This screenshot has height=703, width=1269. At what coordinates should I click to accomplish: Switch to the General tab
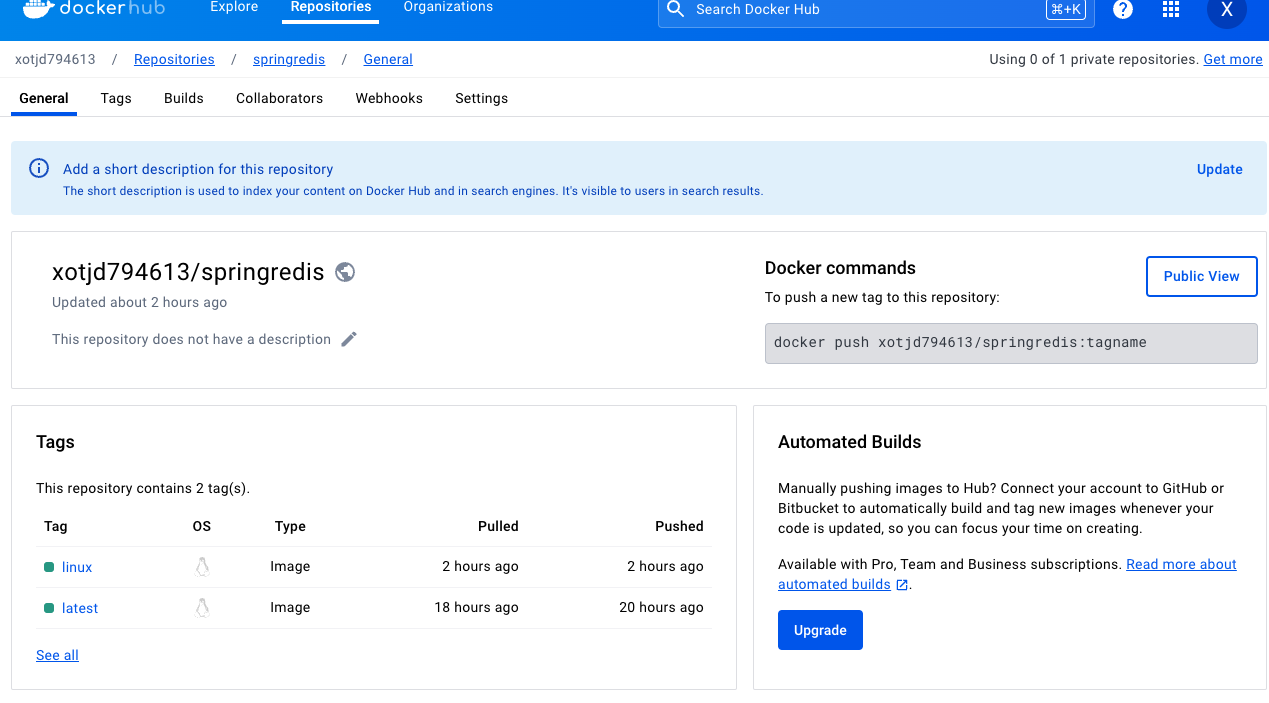pyautogui.click(x=44, y=98)
